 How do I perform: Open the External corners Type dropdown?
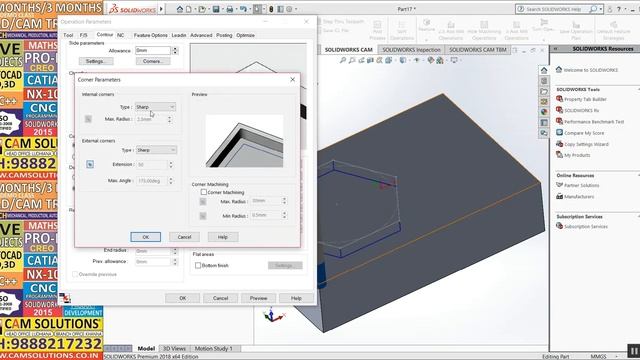click(156, 150)
